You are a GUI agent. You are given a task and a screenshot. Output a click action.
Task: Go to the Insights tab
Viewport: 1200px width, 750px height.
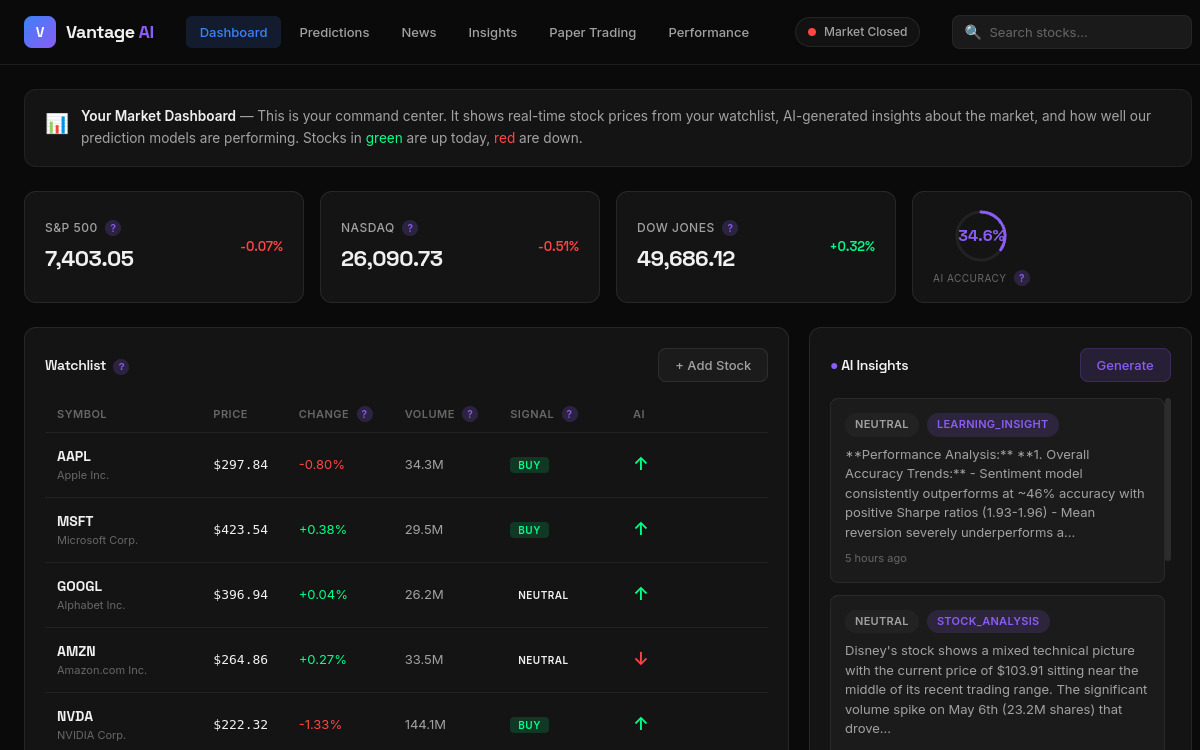coord(493,32)
